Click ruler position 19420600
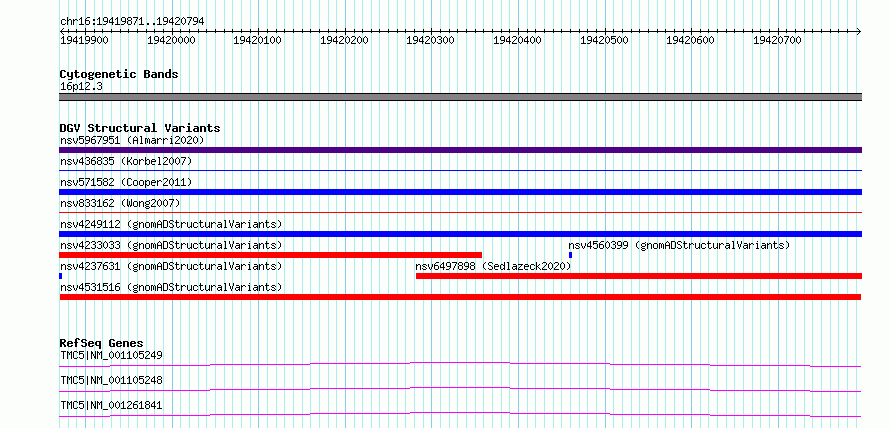Screen dimensions: 890x428 [x=690, y=40]
